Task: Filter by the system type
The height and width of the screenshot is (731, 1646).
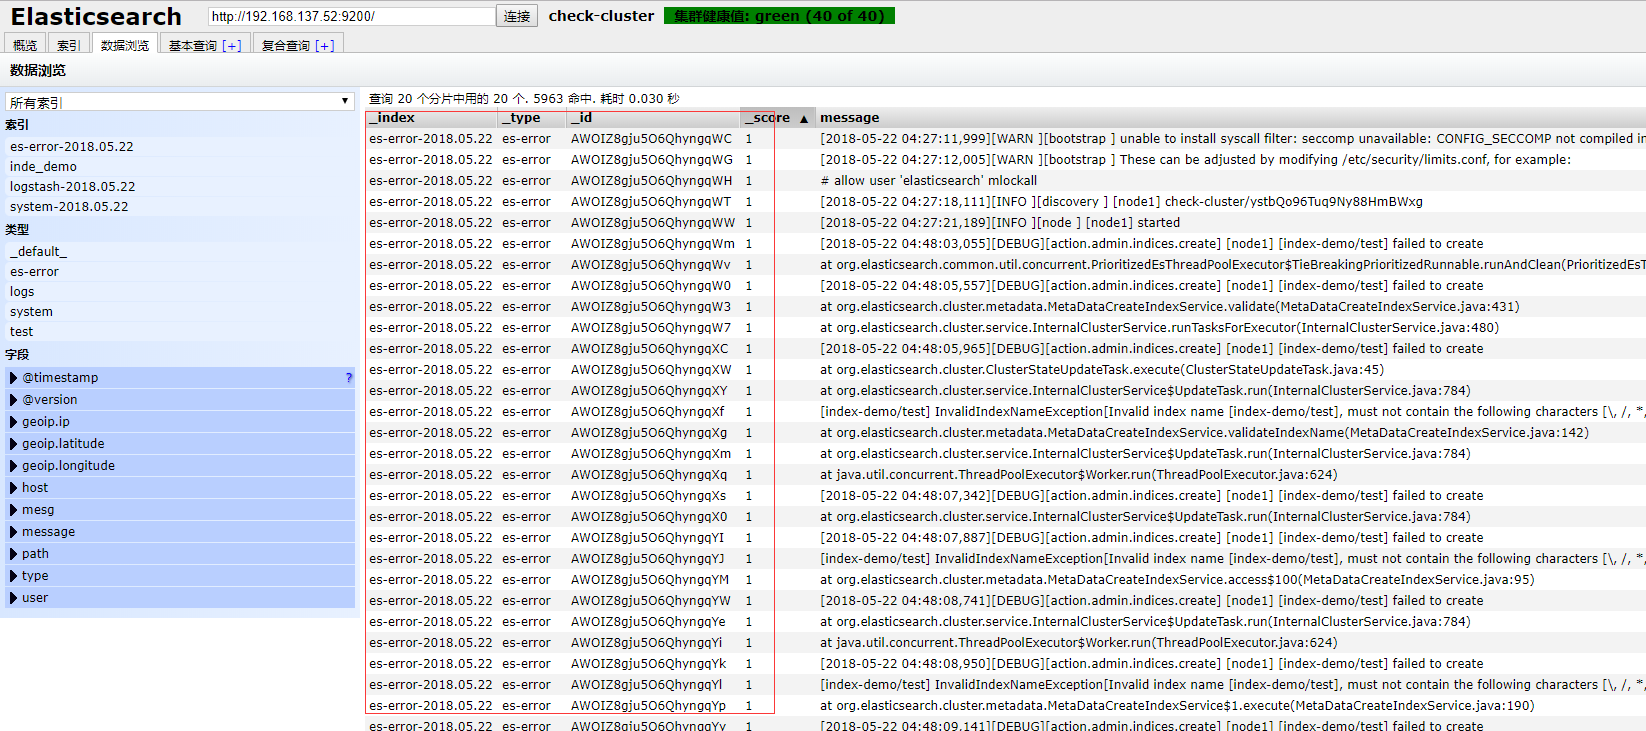Action: click(x=31, y=311)
